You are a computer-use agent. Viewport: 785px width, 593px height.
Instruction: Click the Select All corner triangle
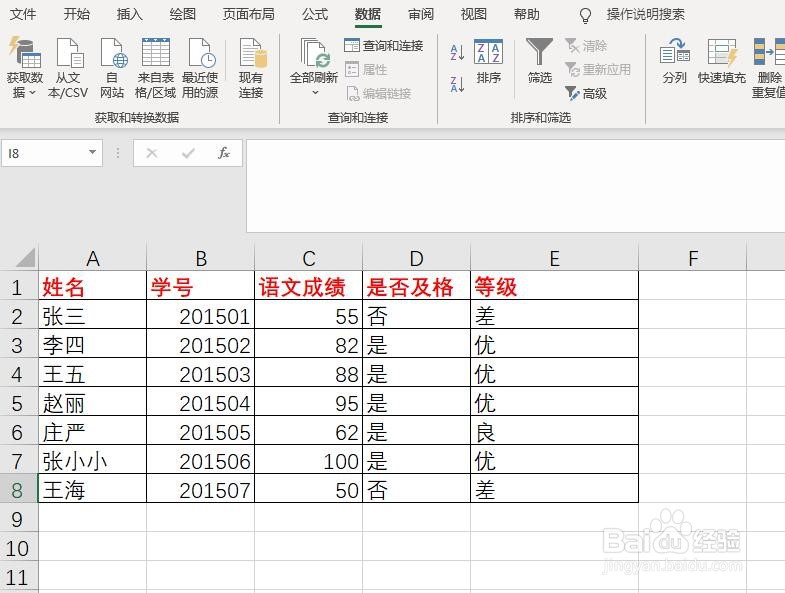[x=25, y=257]
